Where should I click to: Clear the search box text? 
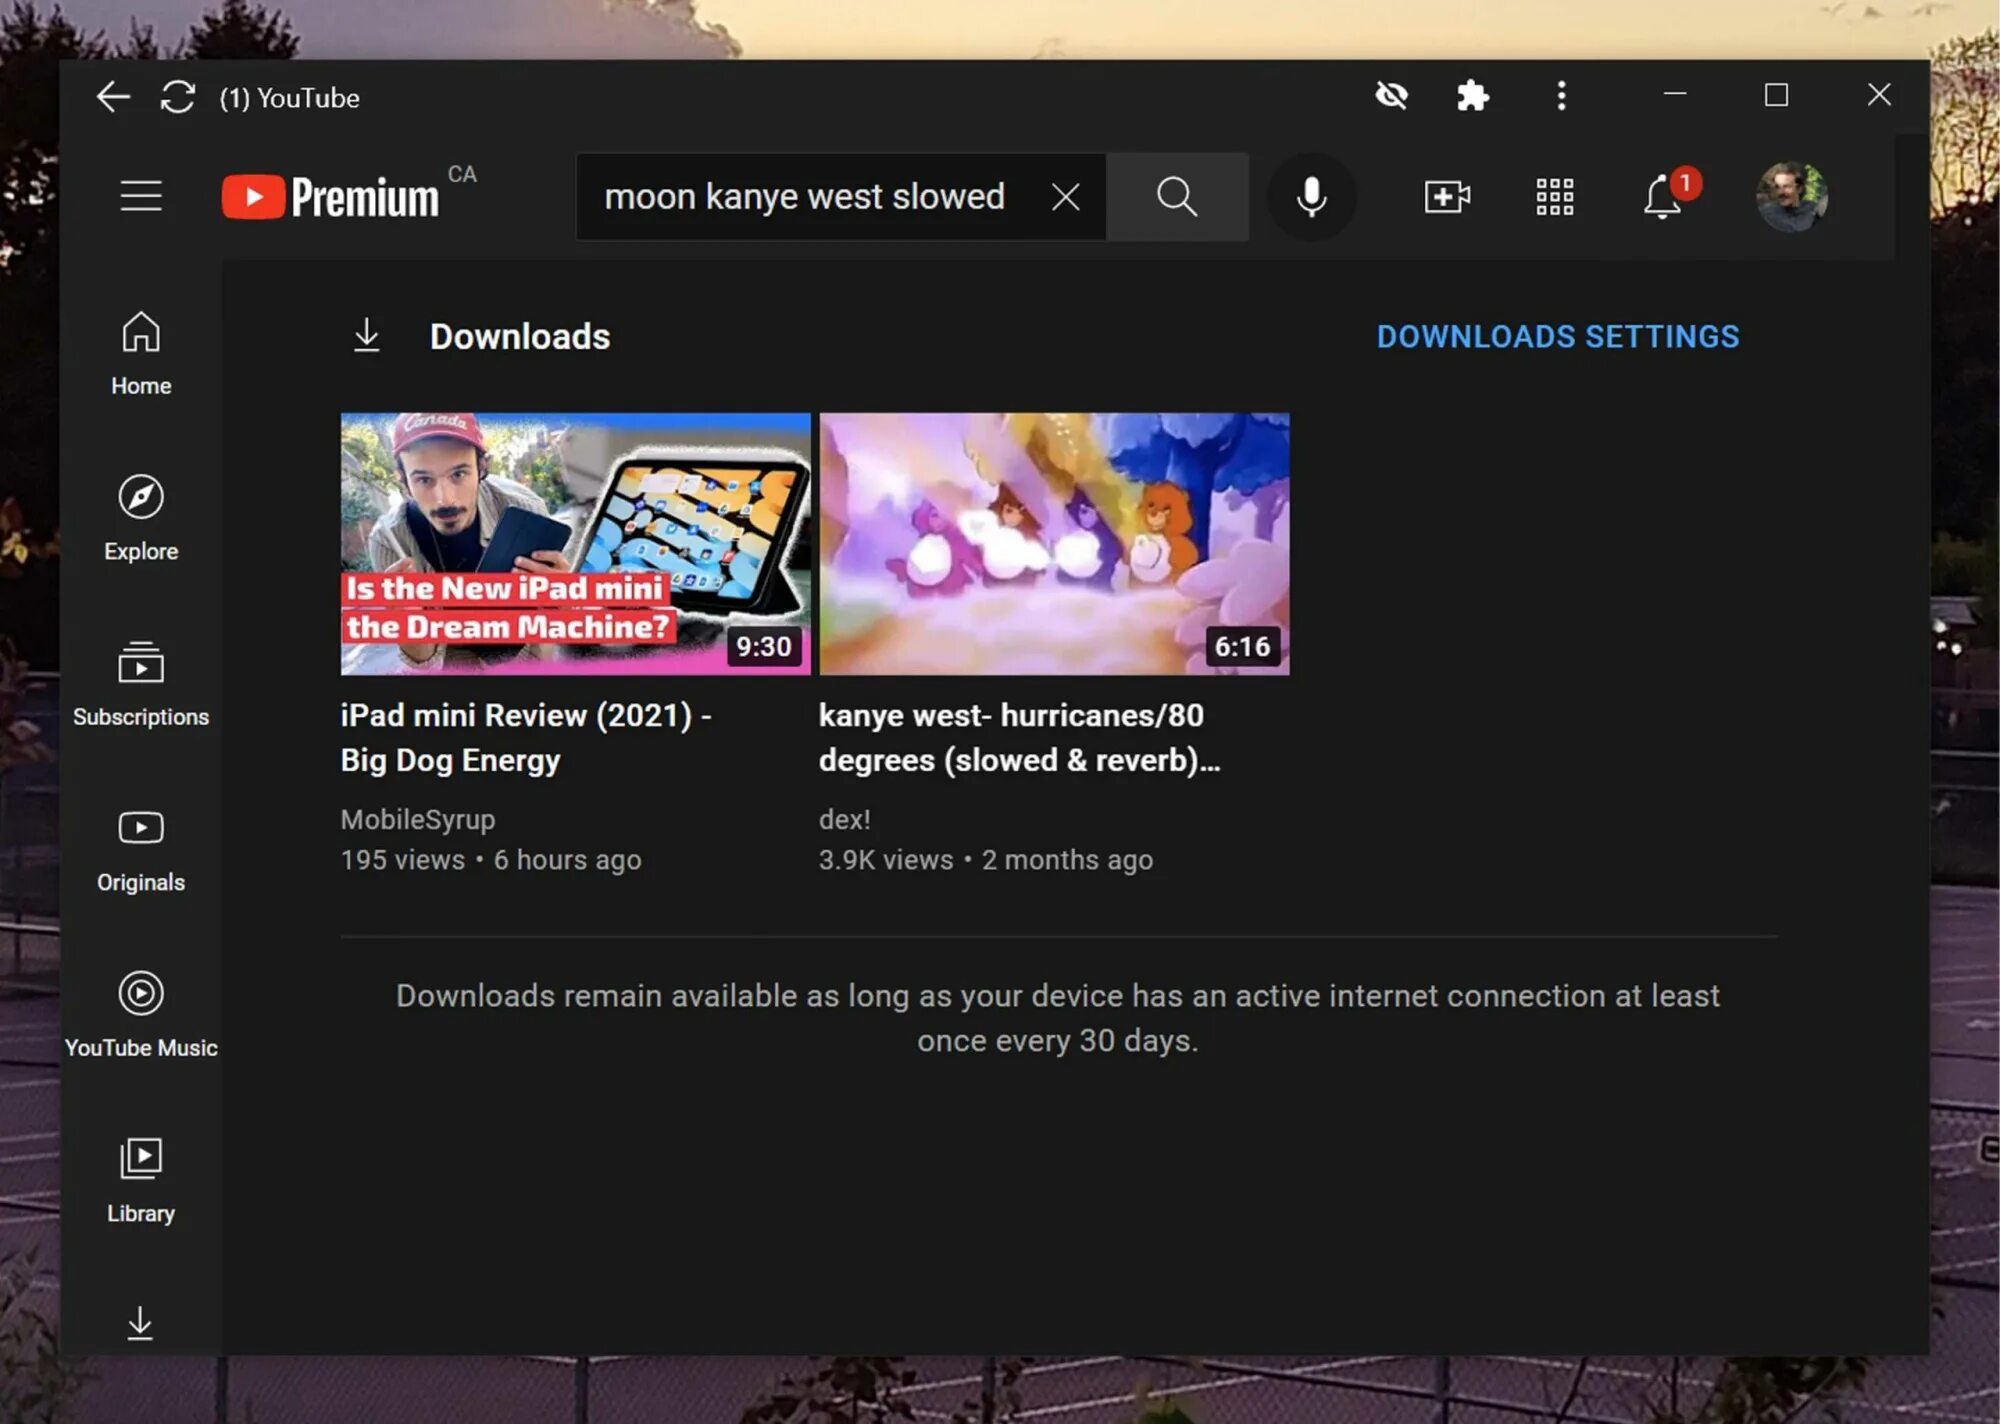tap(1065, 197)
